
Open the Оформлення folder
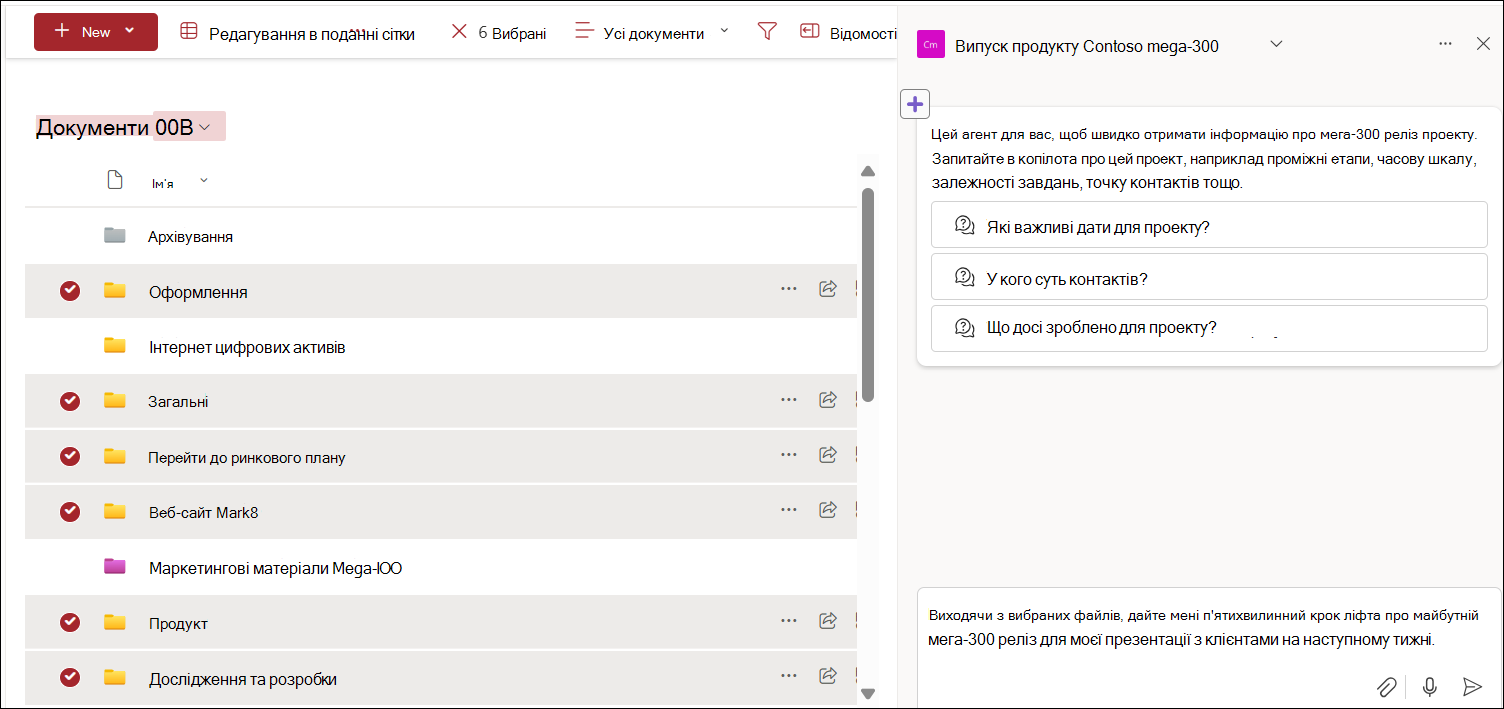198,292
